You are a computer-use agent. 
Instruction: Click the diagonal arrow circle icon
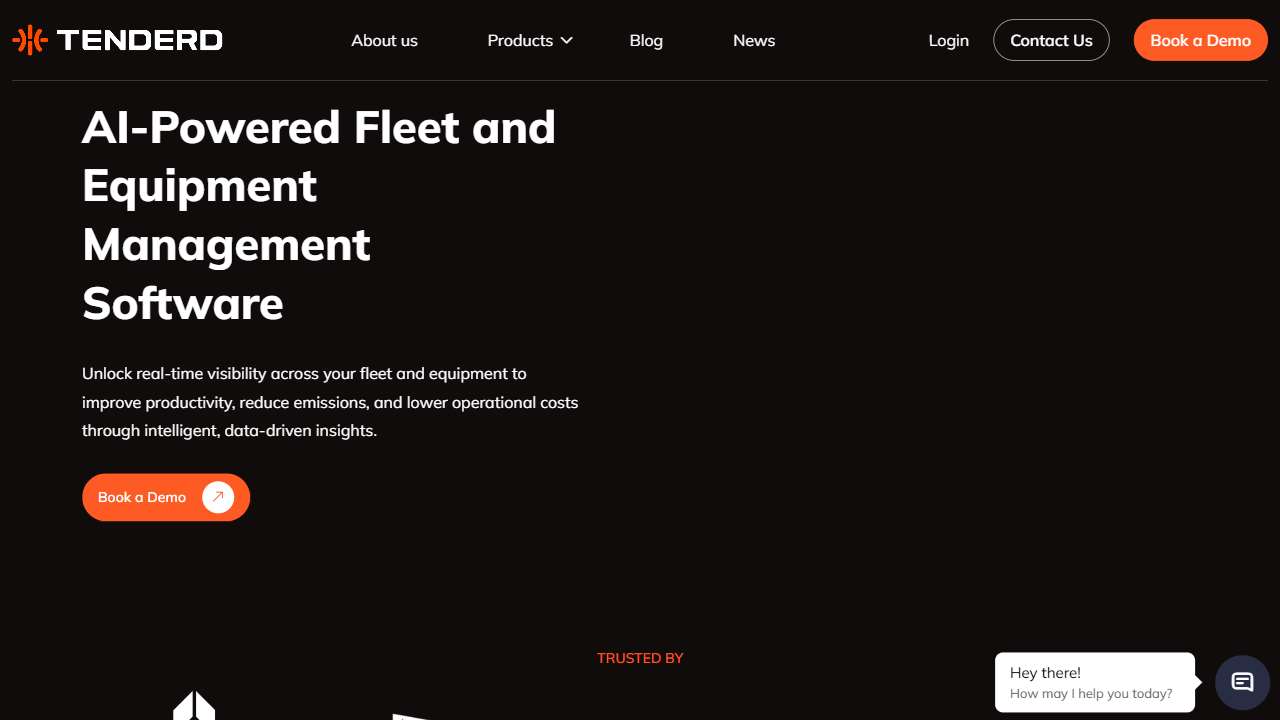pos(218,497)
